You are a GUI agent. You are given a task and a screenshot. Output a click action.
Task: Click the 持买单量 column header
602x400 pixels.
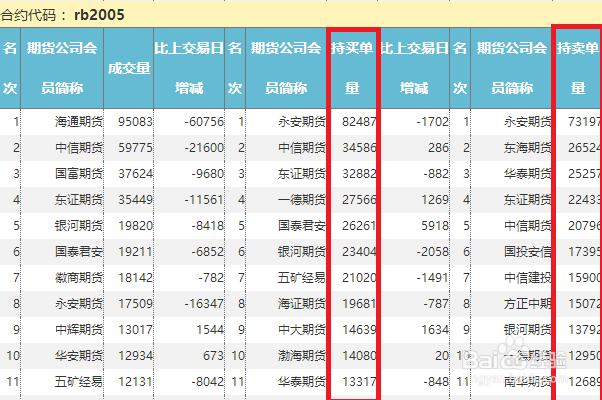click(x=352, y=68)
